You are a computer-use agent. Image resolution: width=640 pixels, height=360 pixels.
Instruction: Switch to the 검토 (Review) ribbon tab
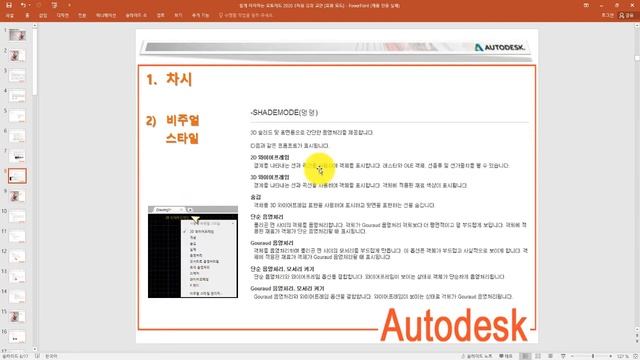coord(160,16)
